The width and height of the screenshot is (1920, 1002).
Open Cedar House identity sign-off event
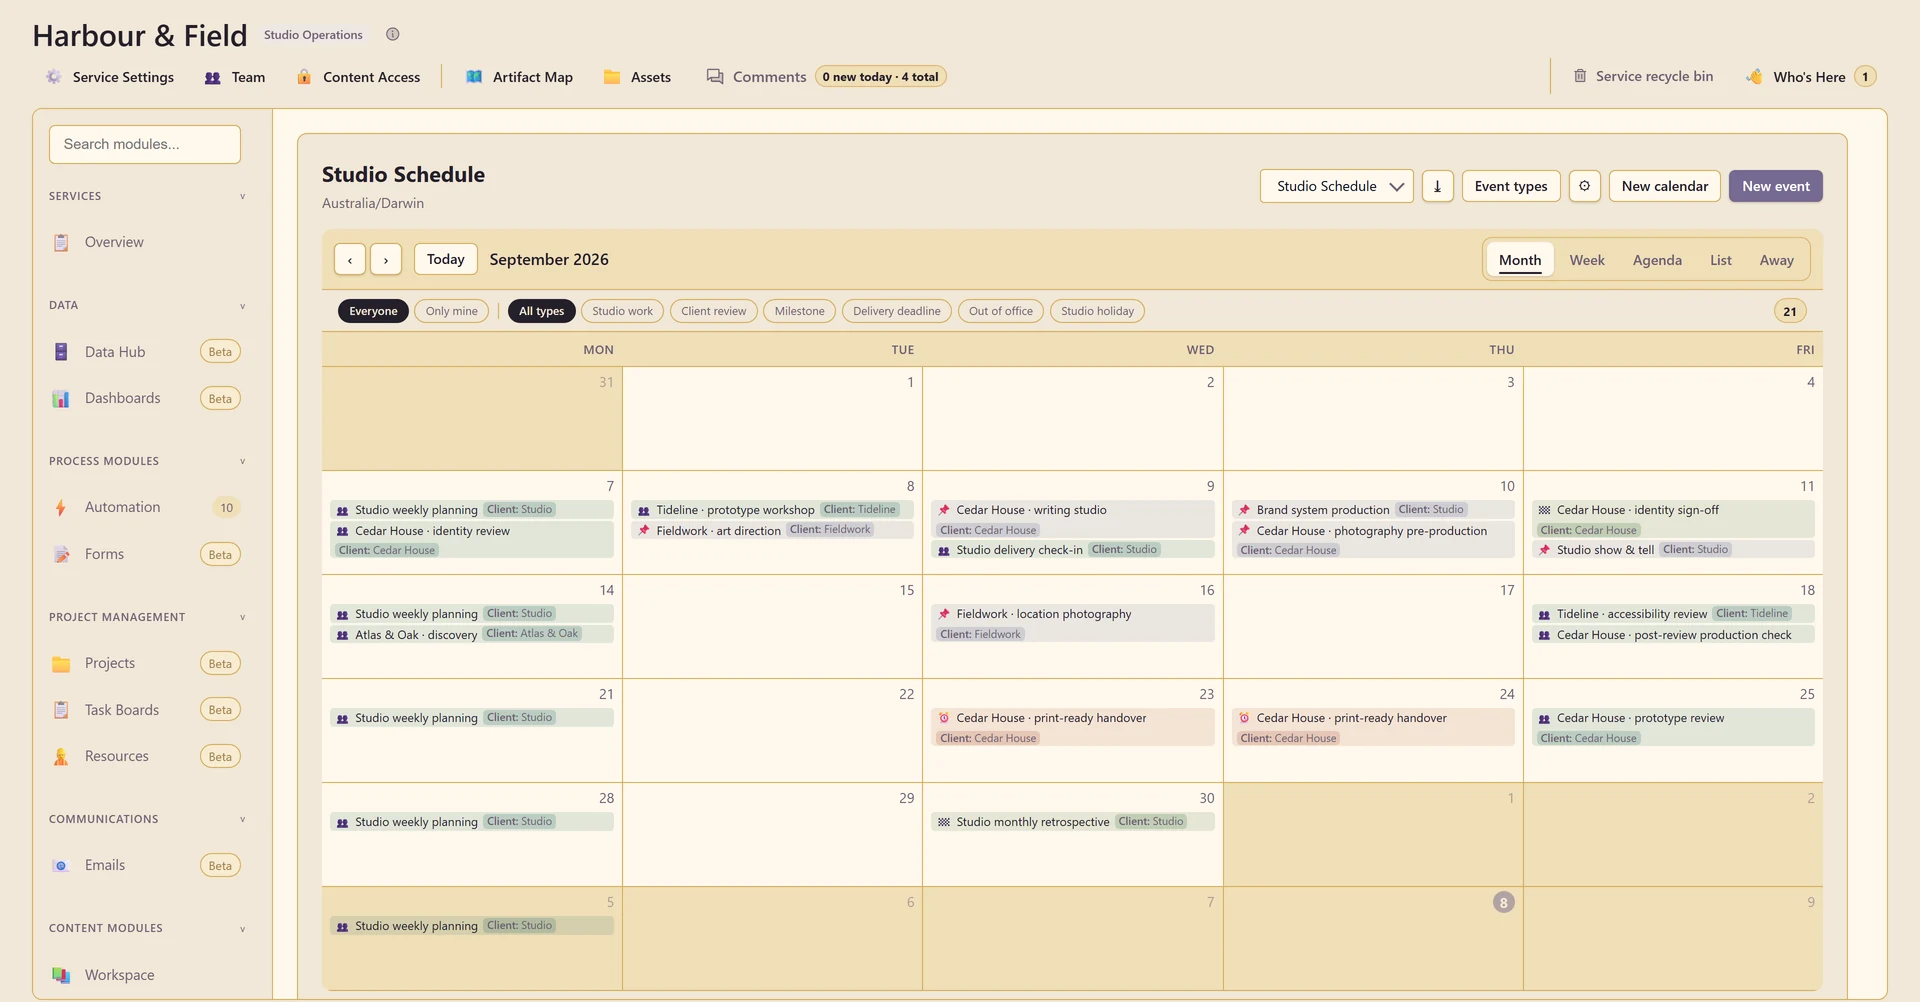(x=1673, y=519)
